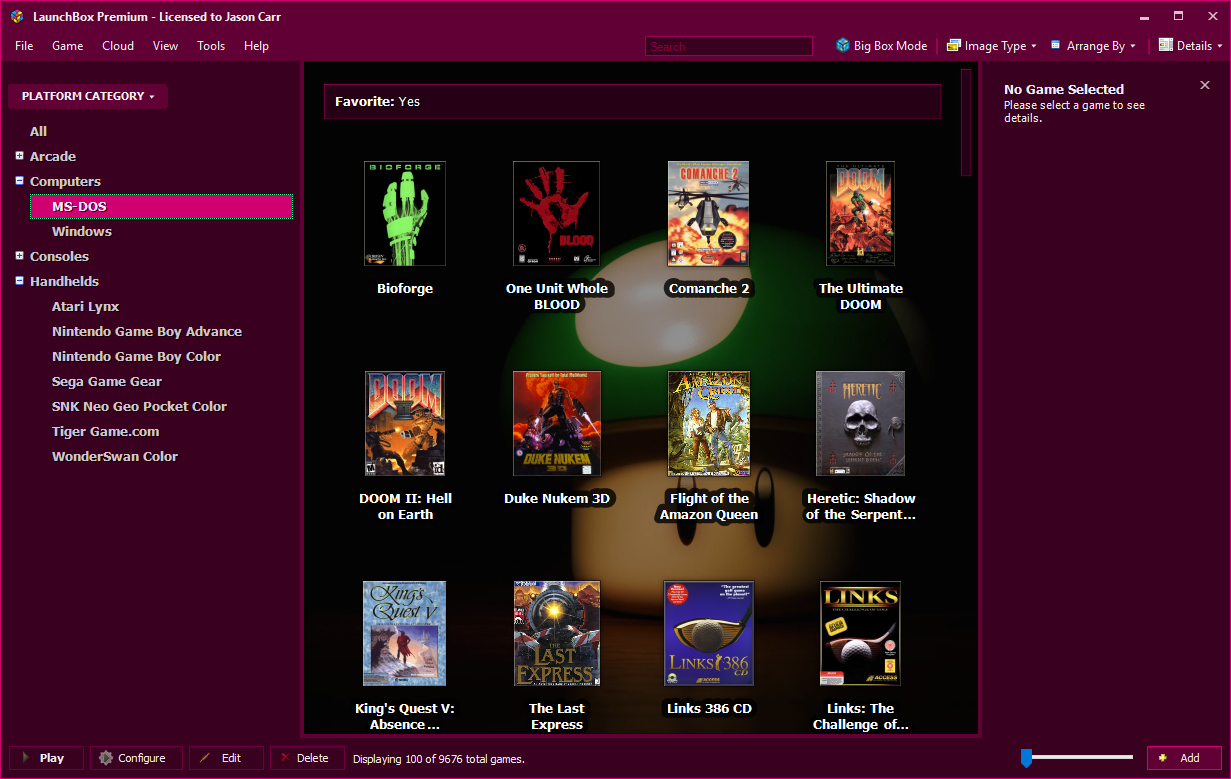Click the Add button label
Image resolution: width=1231 pixels, height=779 pixels.
pos(1190,758)
